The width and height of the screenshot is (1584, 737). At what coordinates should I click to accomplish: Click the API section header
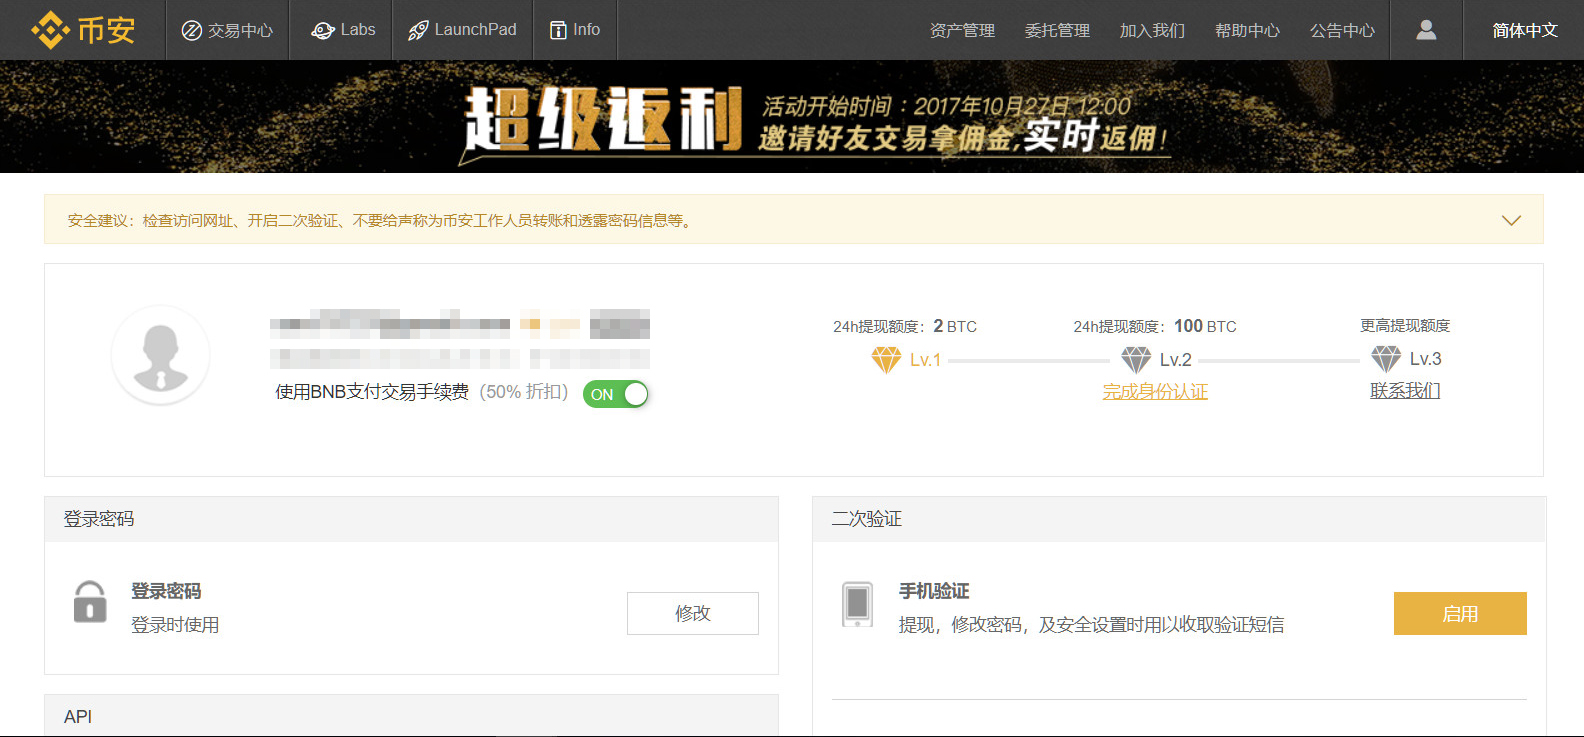tap(411, 716)
